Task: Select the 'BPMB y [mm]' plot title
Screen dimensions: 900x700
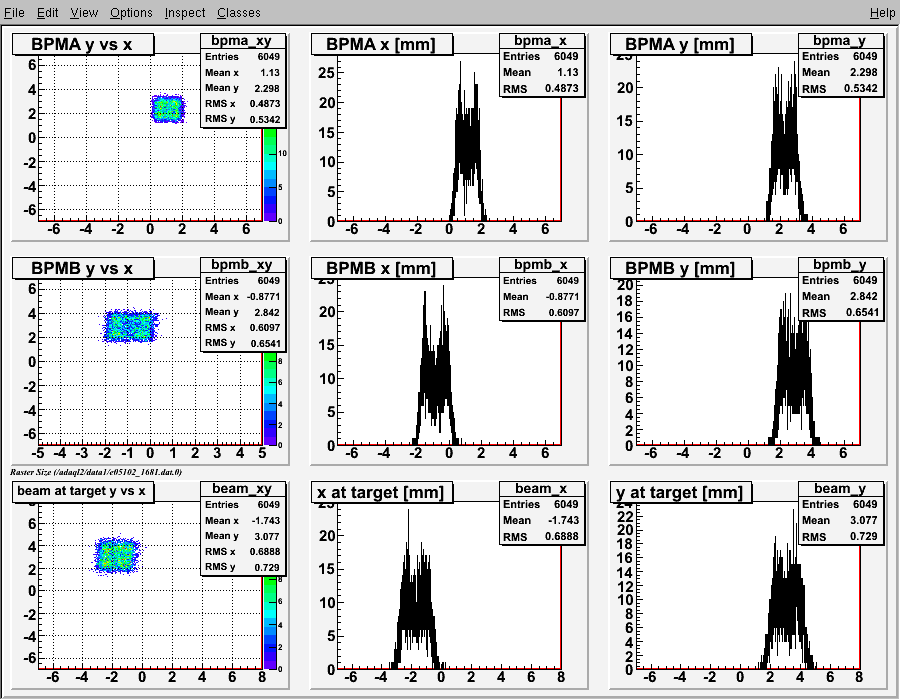Action: coord(680,269)
